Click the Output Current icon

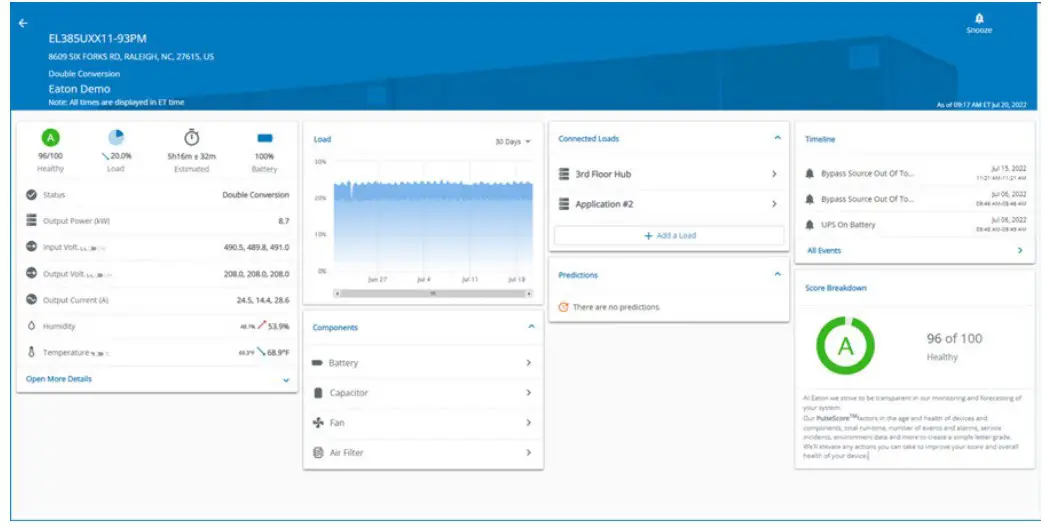click(31, 300)
